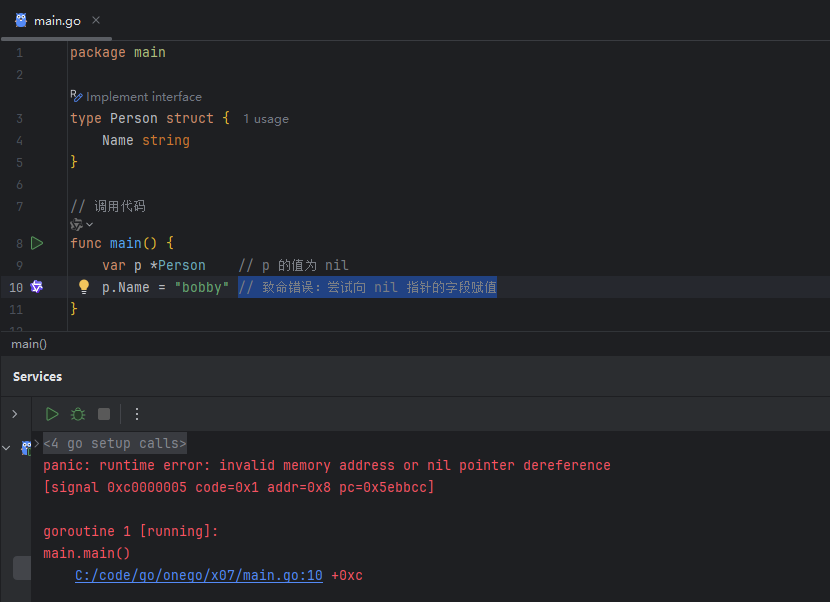
Task: Start debugging with the bug icon
Action: coord(78,414)
